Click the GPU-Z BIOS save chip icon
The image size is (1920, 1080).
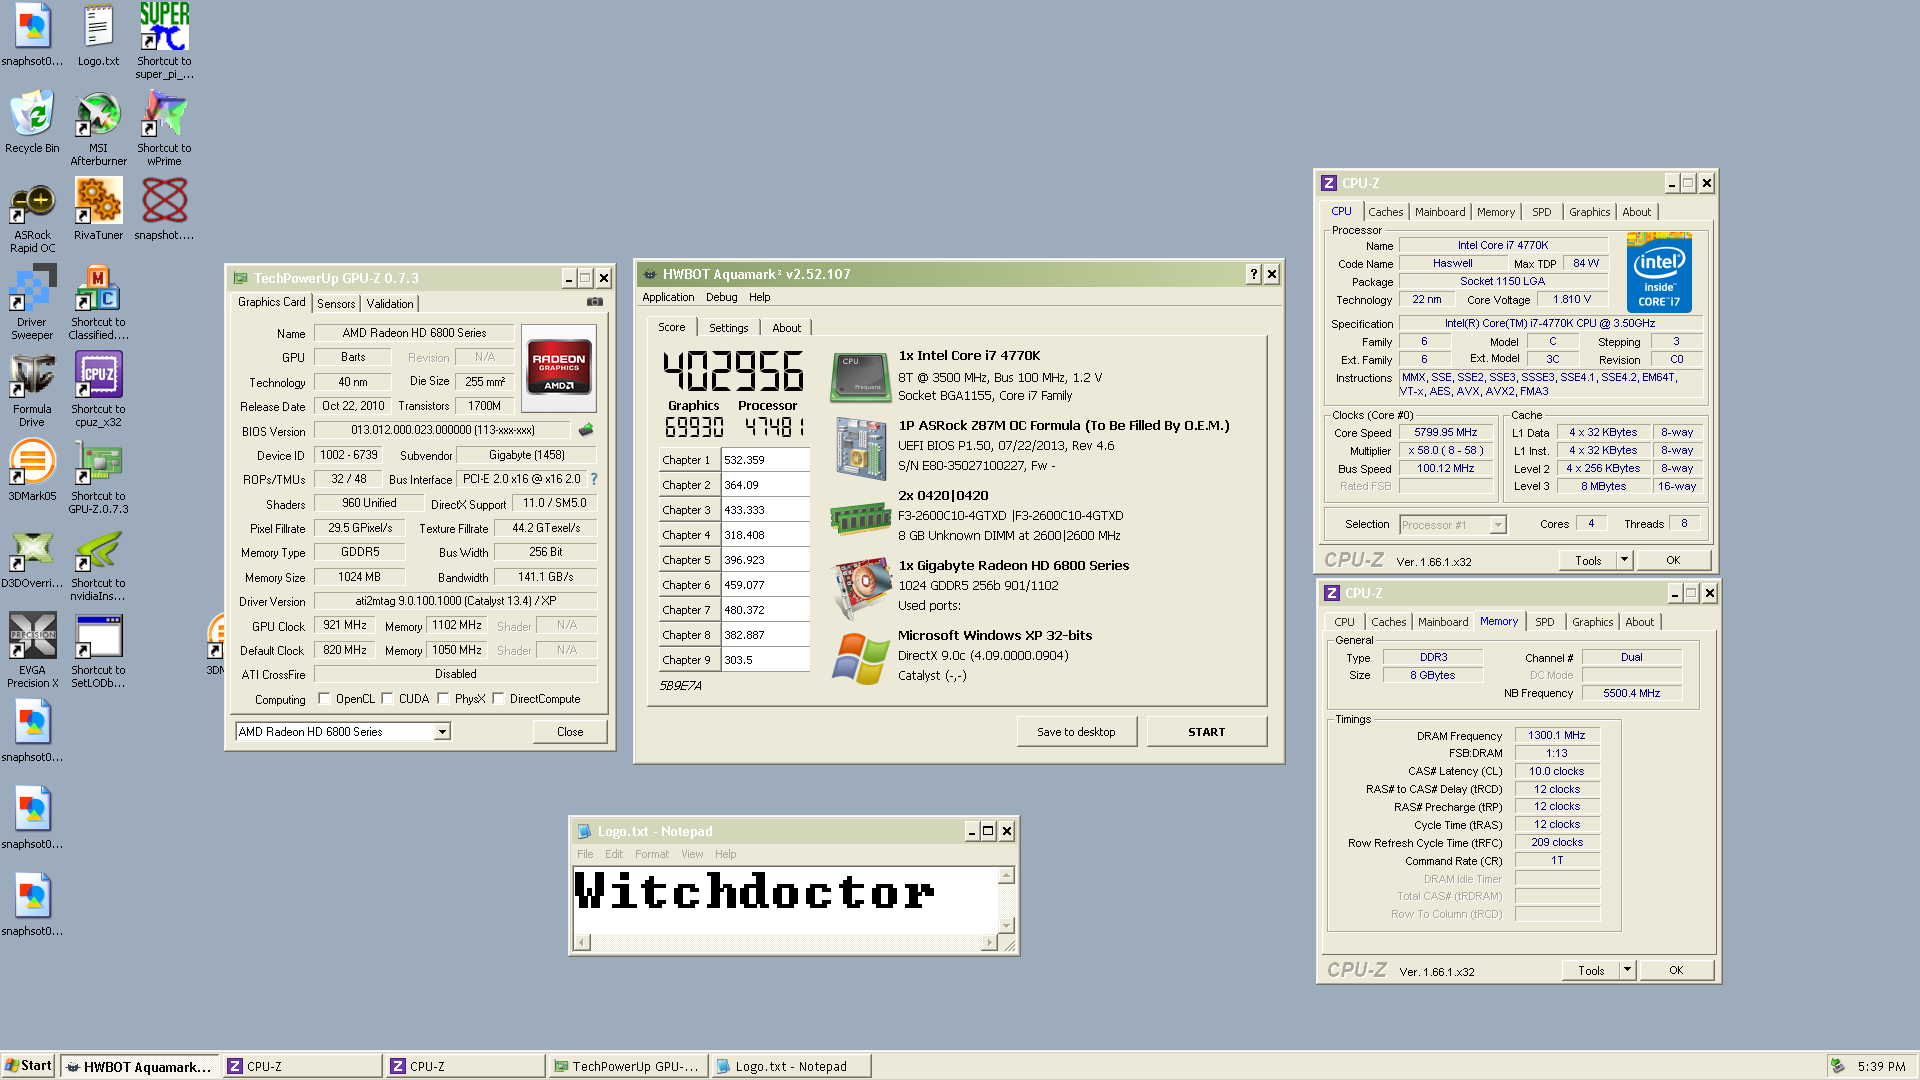(586, 430)
